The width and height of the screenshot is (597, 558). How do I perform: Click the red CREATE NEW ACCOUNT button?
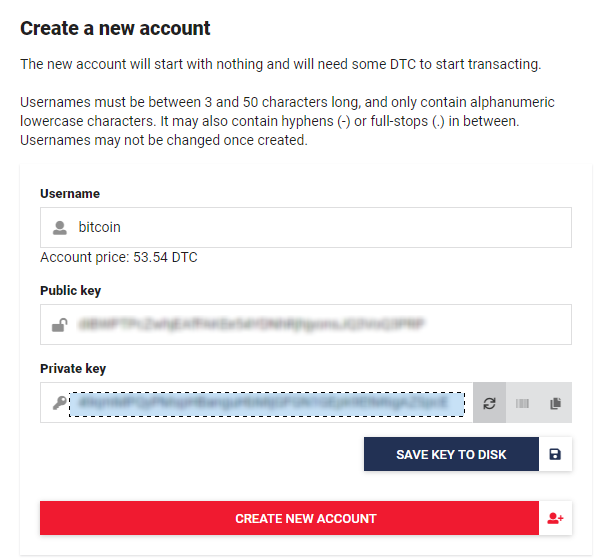pyautogui.click(x=289, y=518)
